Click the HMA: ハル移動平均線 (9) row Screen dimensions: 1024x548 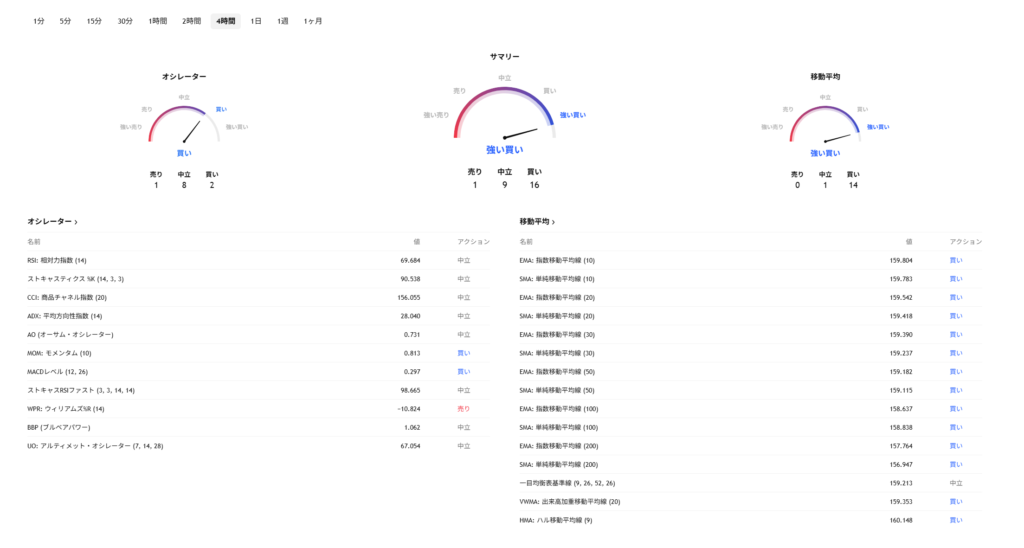556,520
